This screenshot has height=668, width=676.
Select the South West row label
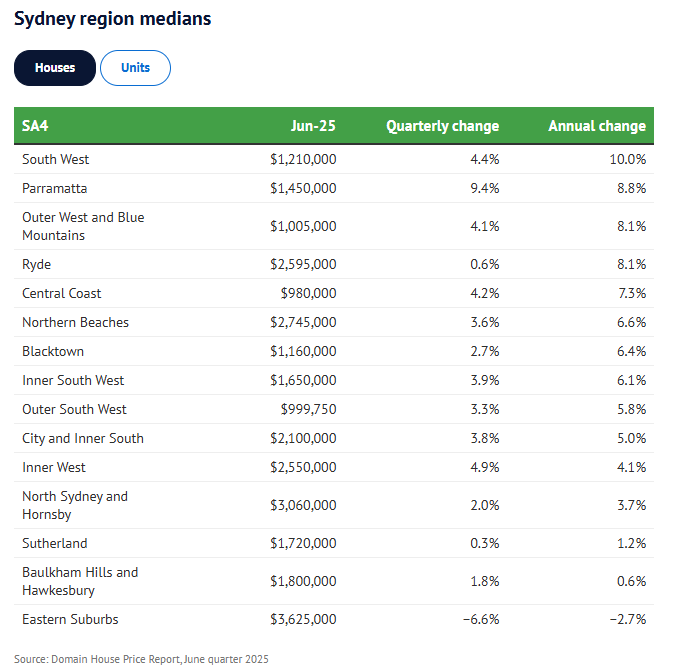(56, 159)
